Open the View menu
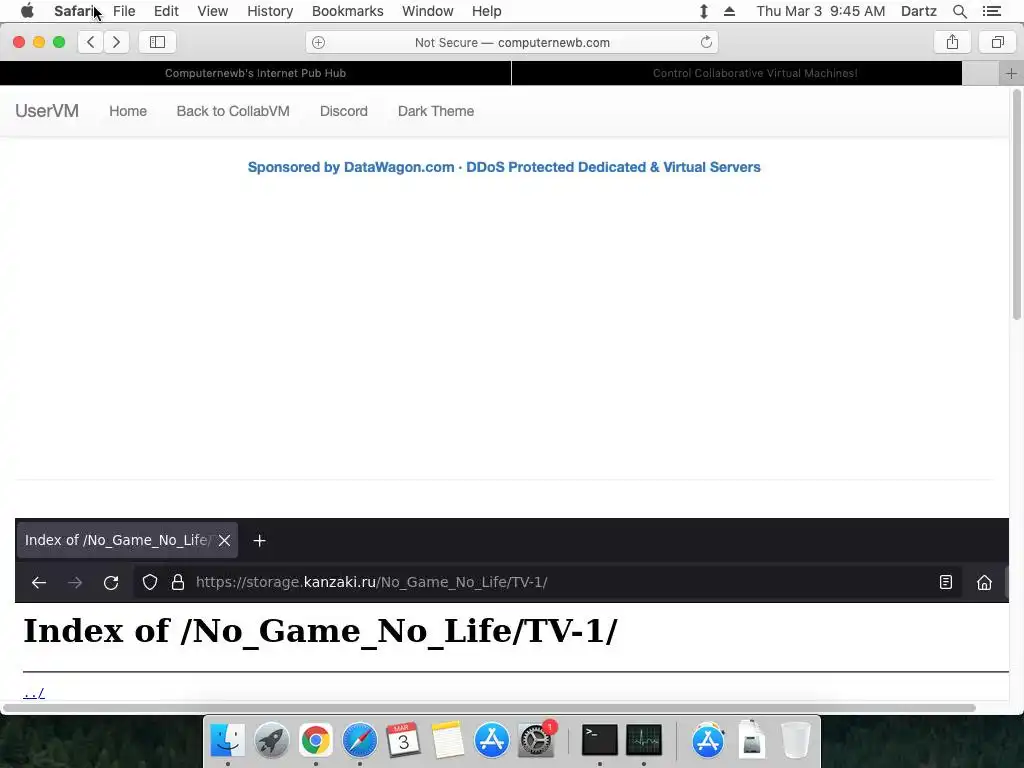The width and height of the screenshot is (1024, 768). pos(213,11)
